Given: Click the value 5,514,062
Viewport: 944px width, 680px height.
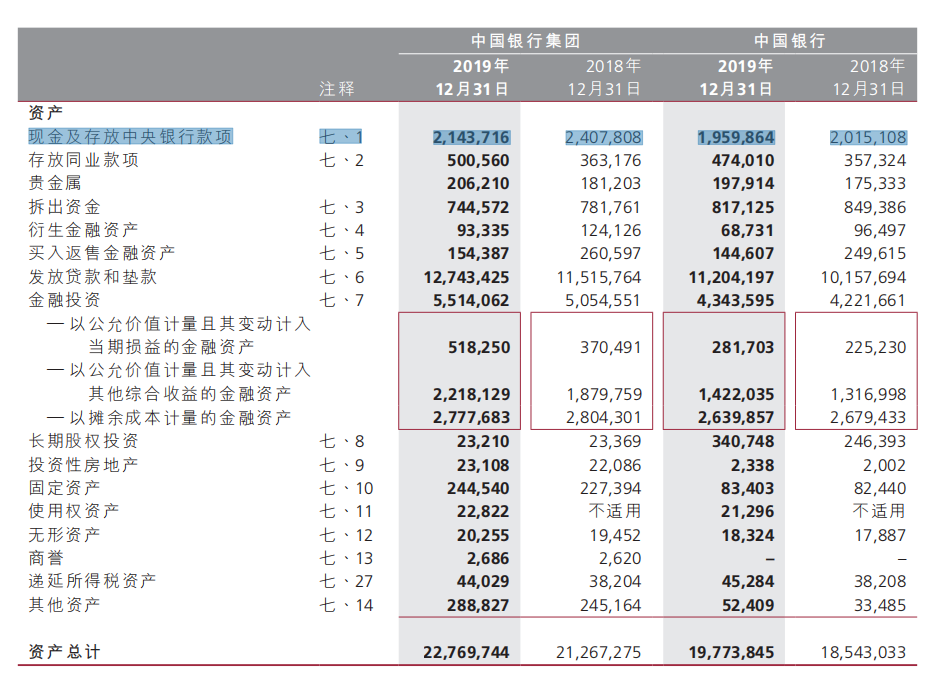Looking at the screenshot, I should 471,301.
